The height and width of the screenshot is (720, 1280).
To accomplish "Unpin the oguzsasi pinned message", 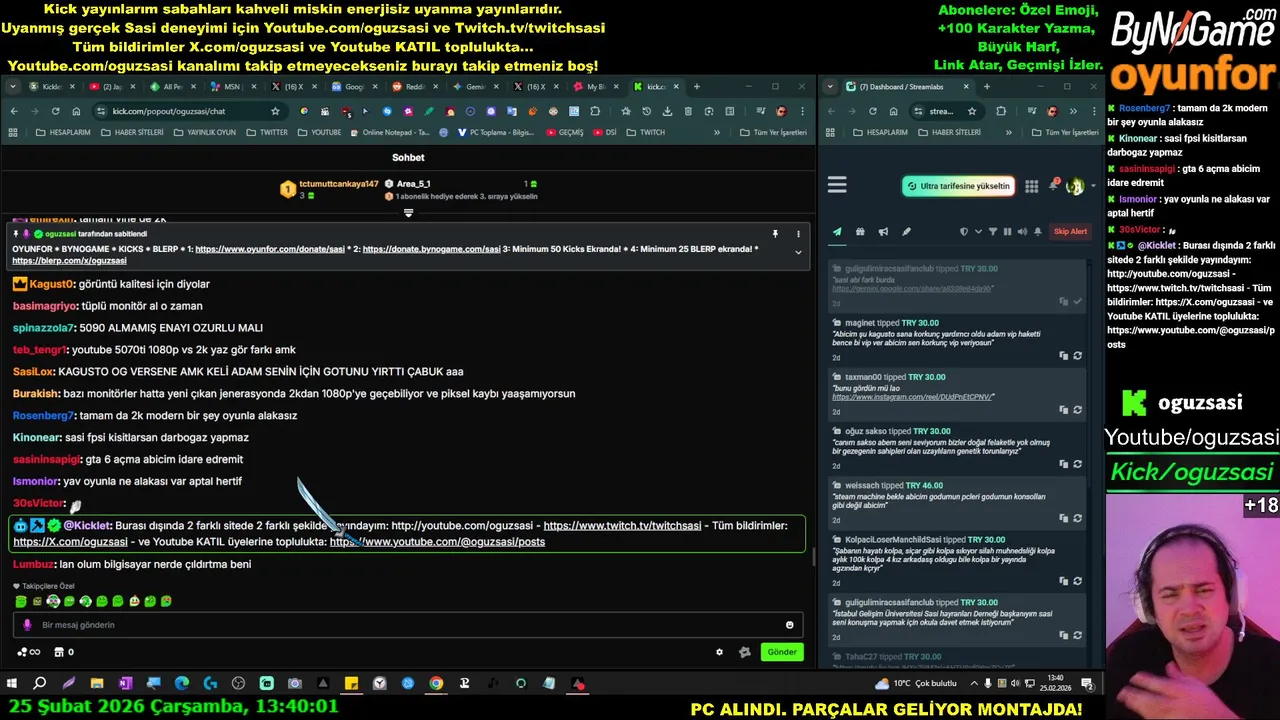I will point(775,234).
